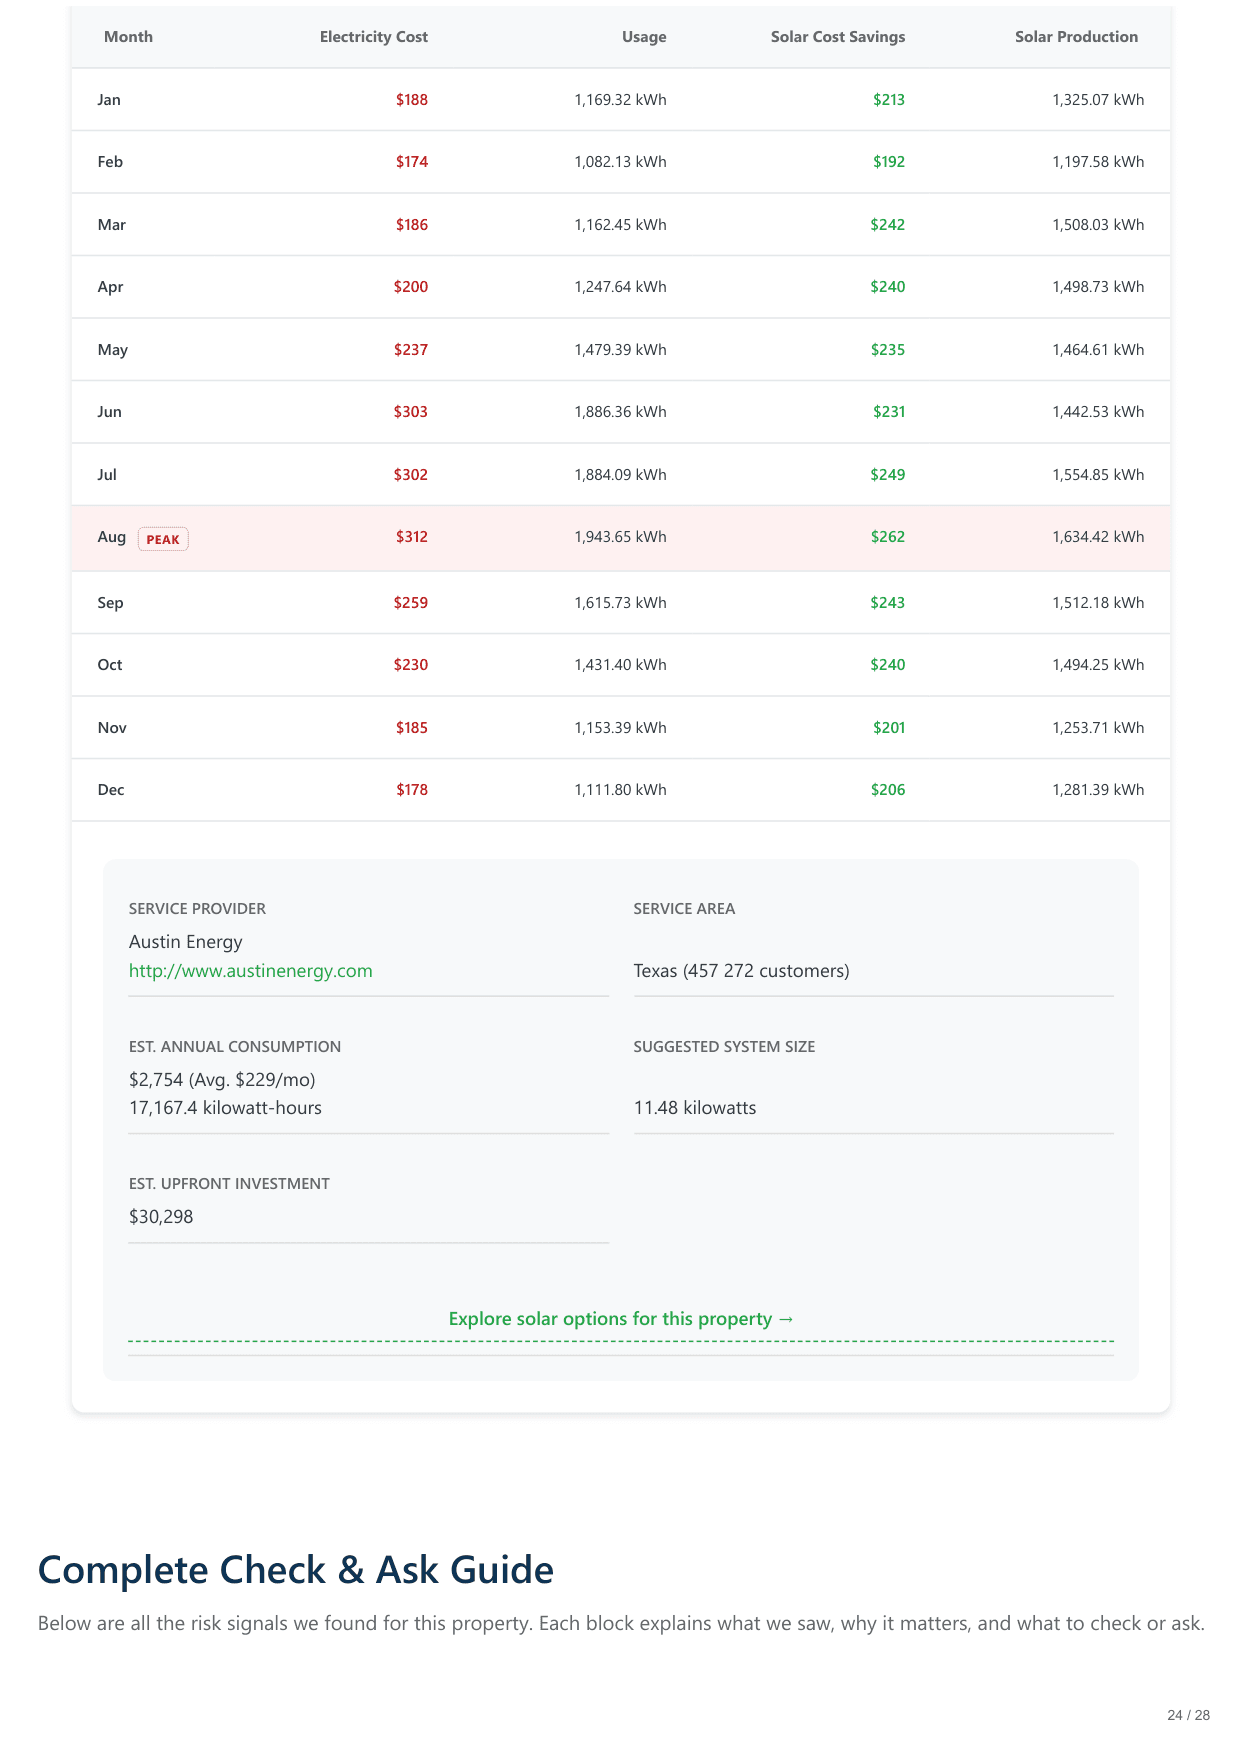Click the 11.48 kilowatts system size

pos(695,1108)
